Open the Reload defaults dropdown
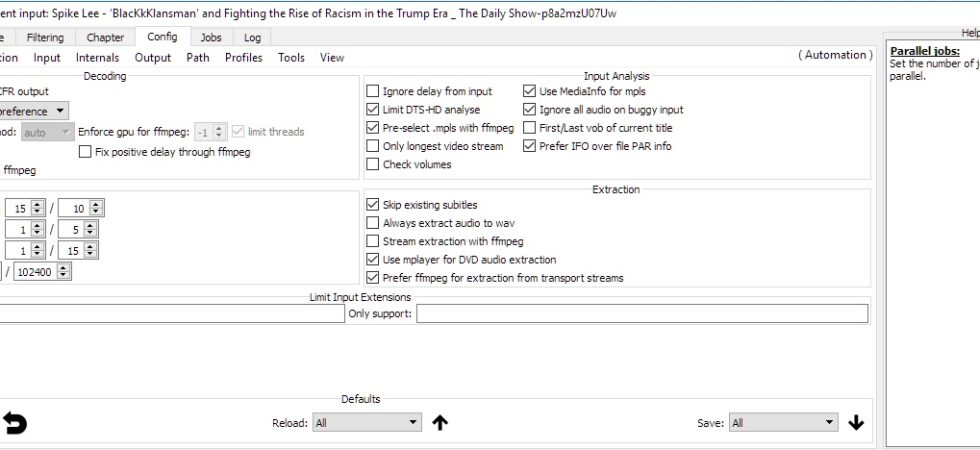The width and height of the screenshot is (980, 450). [367, 423]
